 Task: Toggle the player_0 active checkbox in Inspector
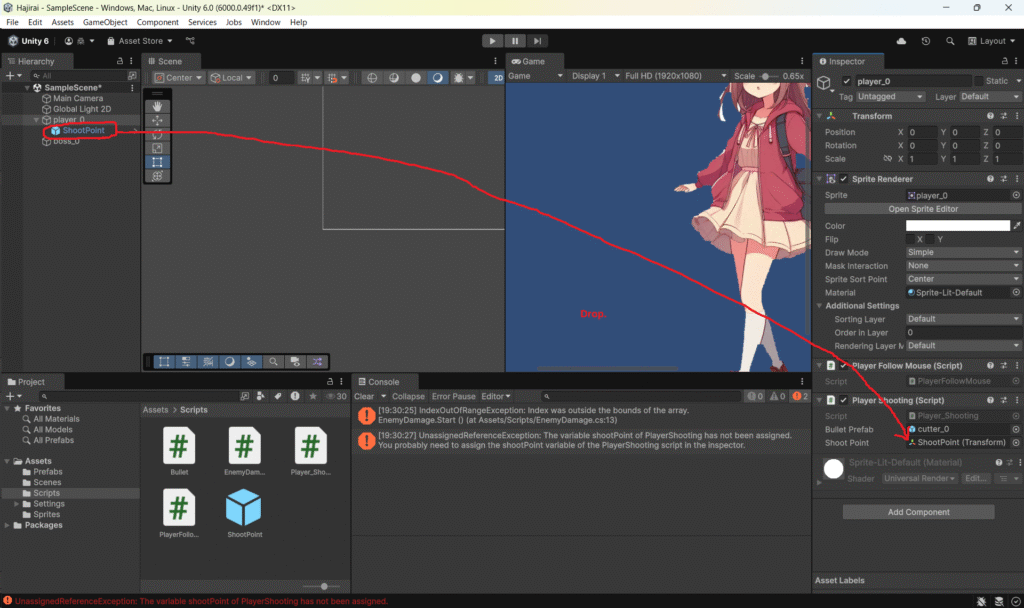(846, 81)
